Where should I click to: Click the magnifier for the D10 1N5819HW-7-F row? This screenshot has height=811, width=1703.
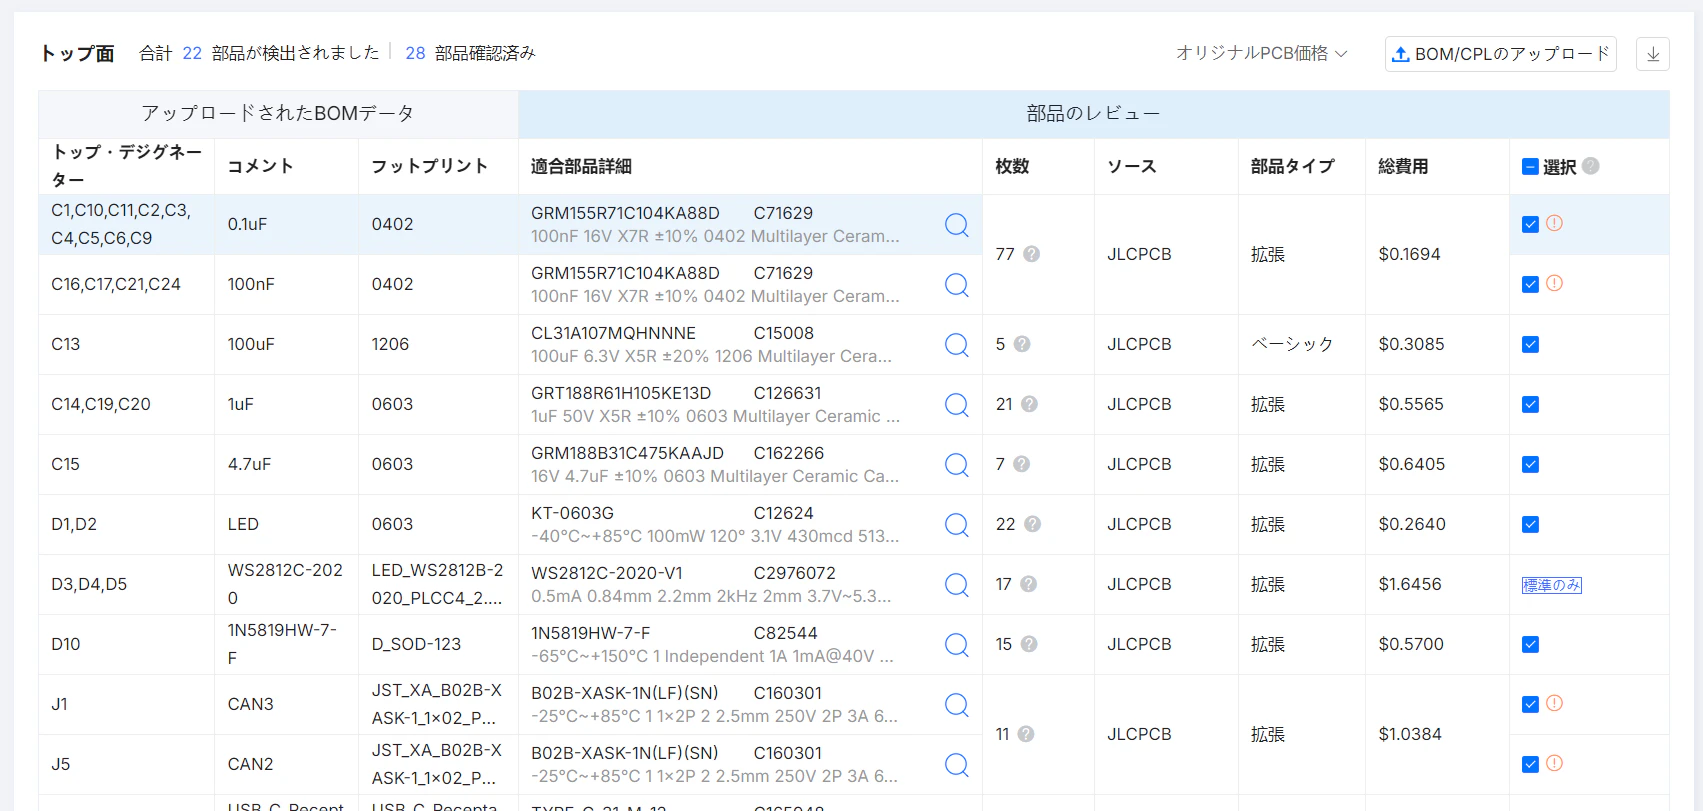pos(957,645)
